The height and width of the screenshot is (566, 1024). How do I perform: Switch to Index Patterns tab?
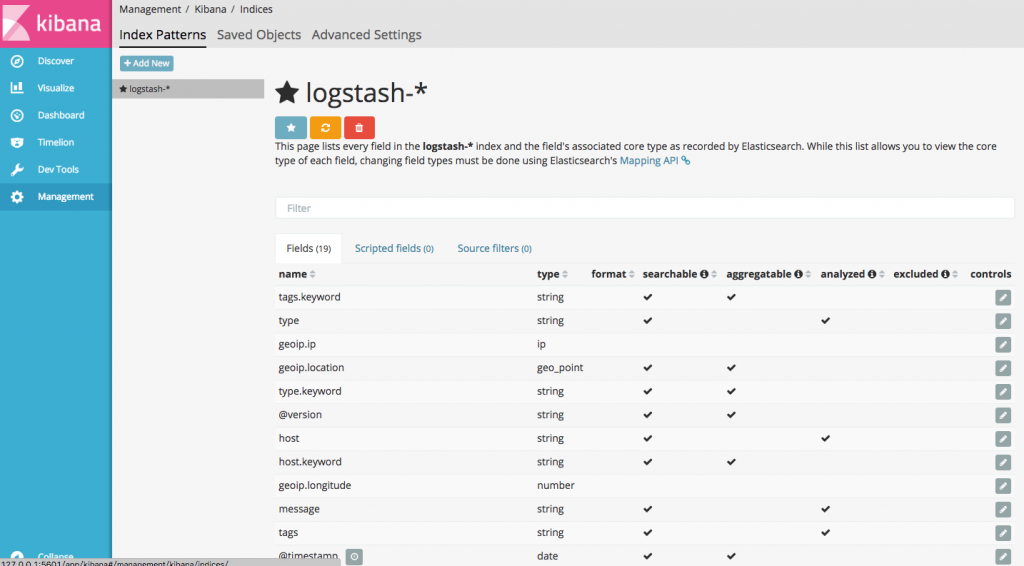tap(163, 35)
